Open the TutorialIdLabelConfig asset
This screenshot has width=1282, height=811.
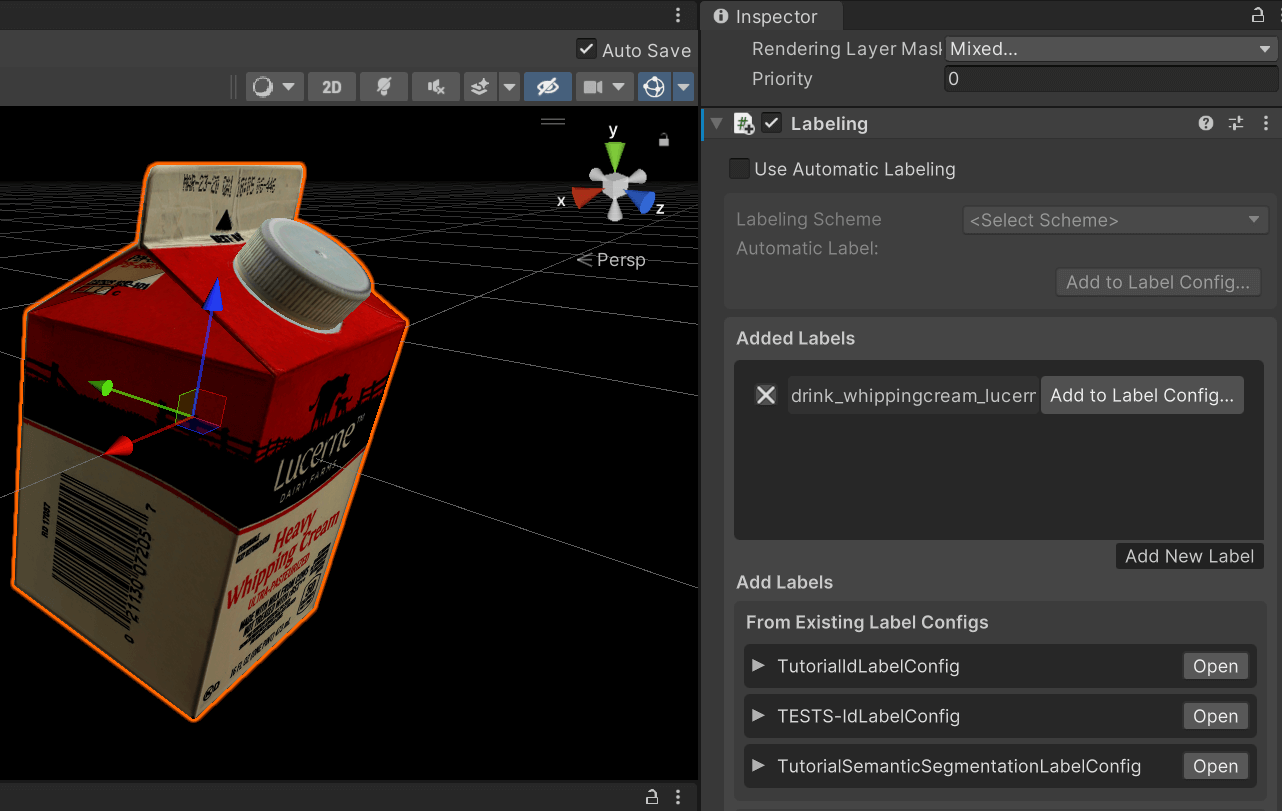pos(1216,667)
